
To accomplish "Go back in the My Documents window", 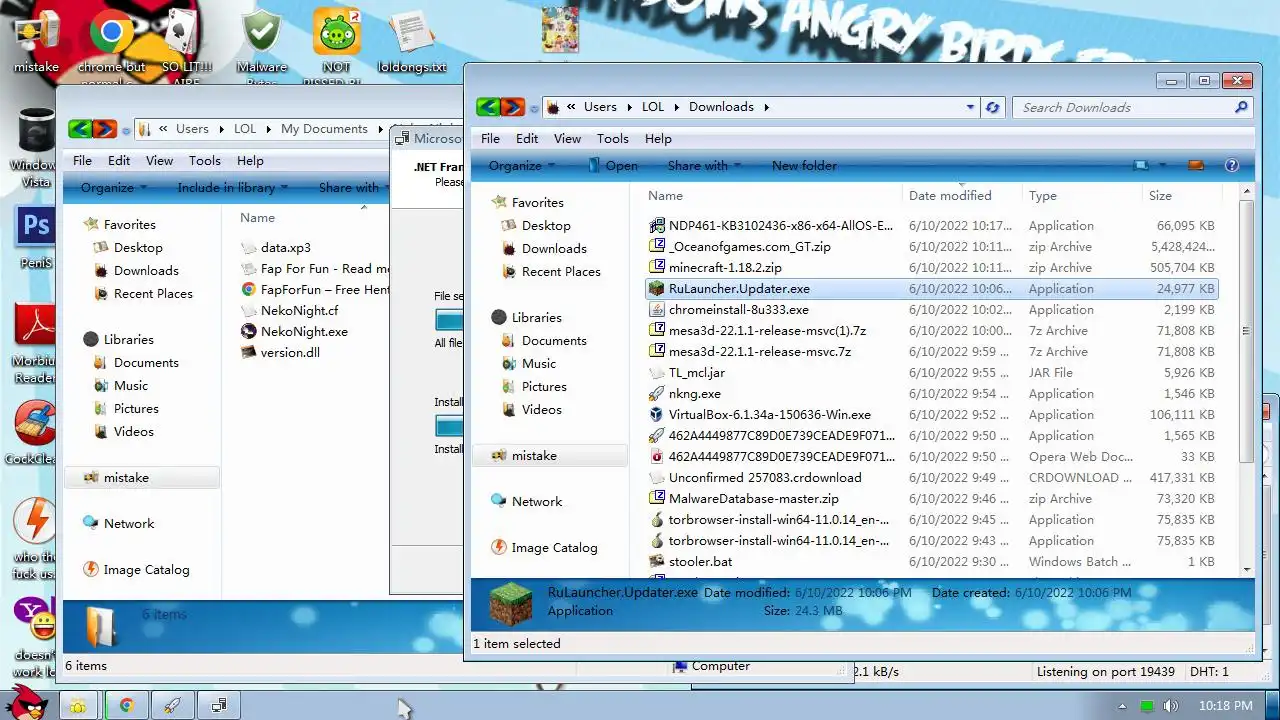I will coord(80,129).
